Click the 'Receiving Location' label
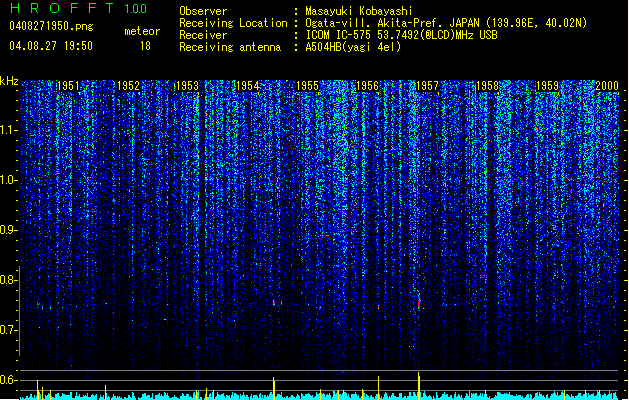629x400 pixels. click(x=233, y=23)
